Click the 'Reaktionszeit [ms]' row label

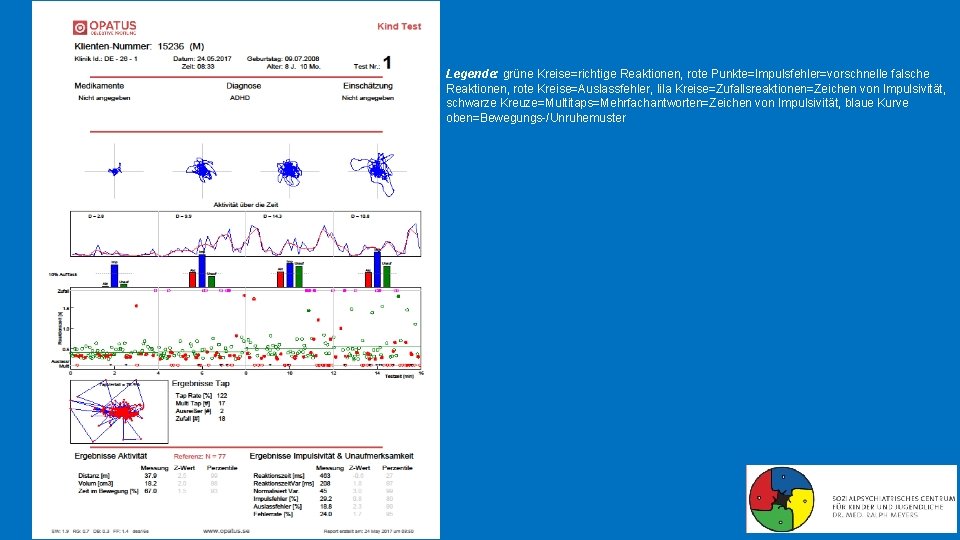(x=279, y=476)
